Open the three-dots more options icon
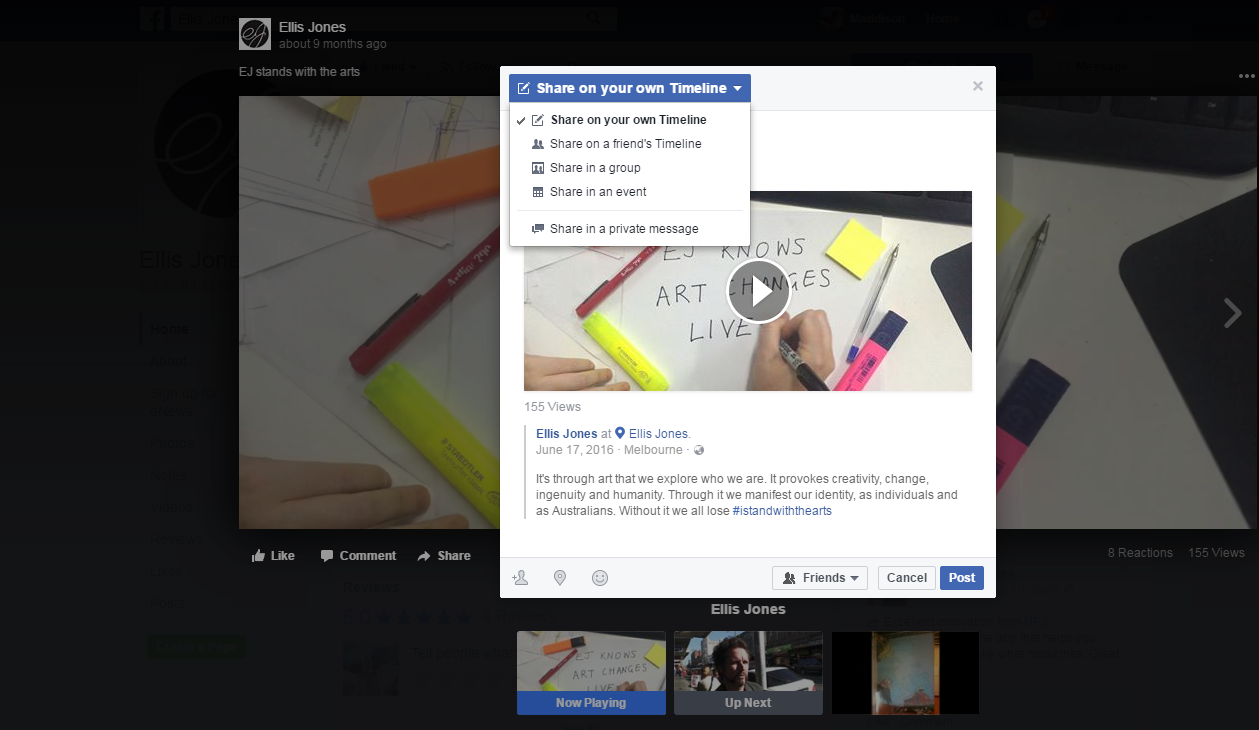The image size is (1259, 730). [1246, 76]
